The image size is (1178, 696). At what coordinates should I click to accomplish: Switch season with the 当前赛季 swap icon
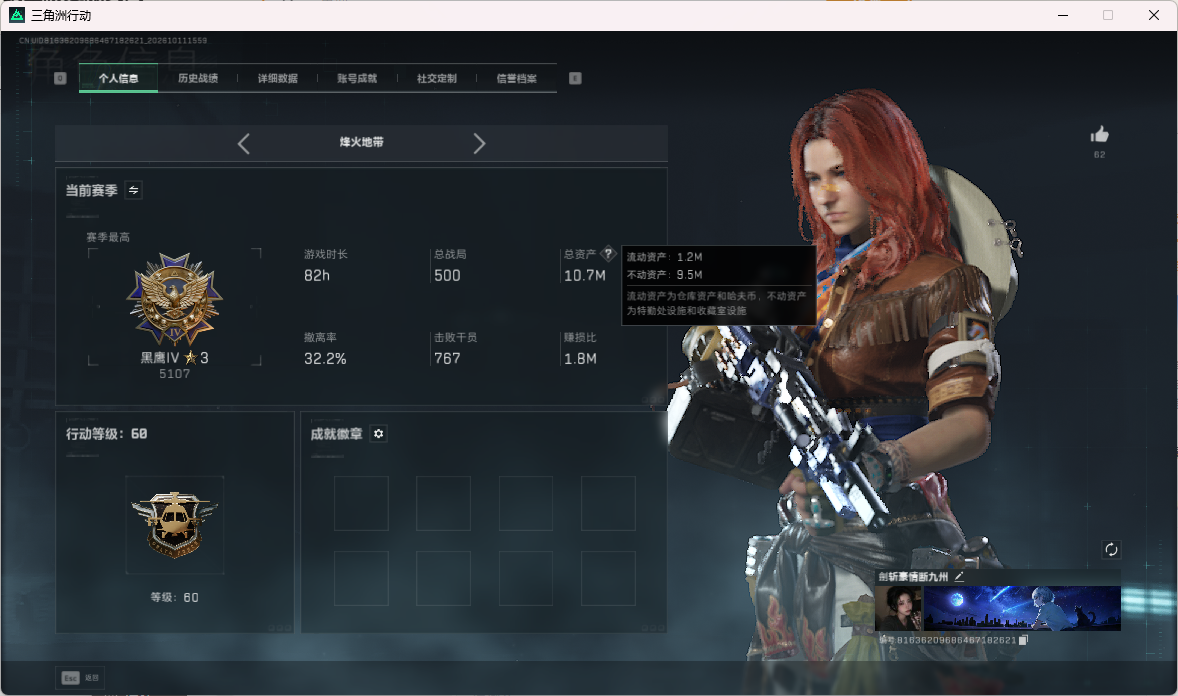point(134,190)
